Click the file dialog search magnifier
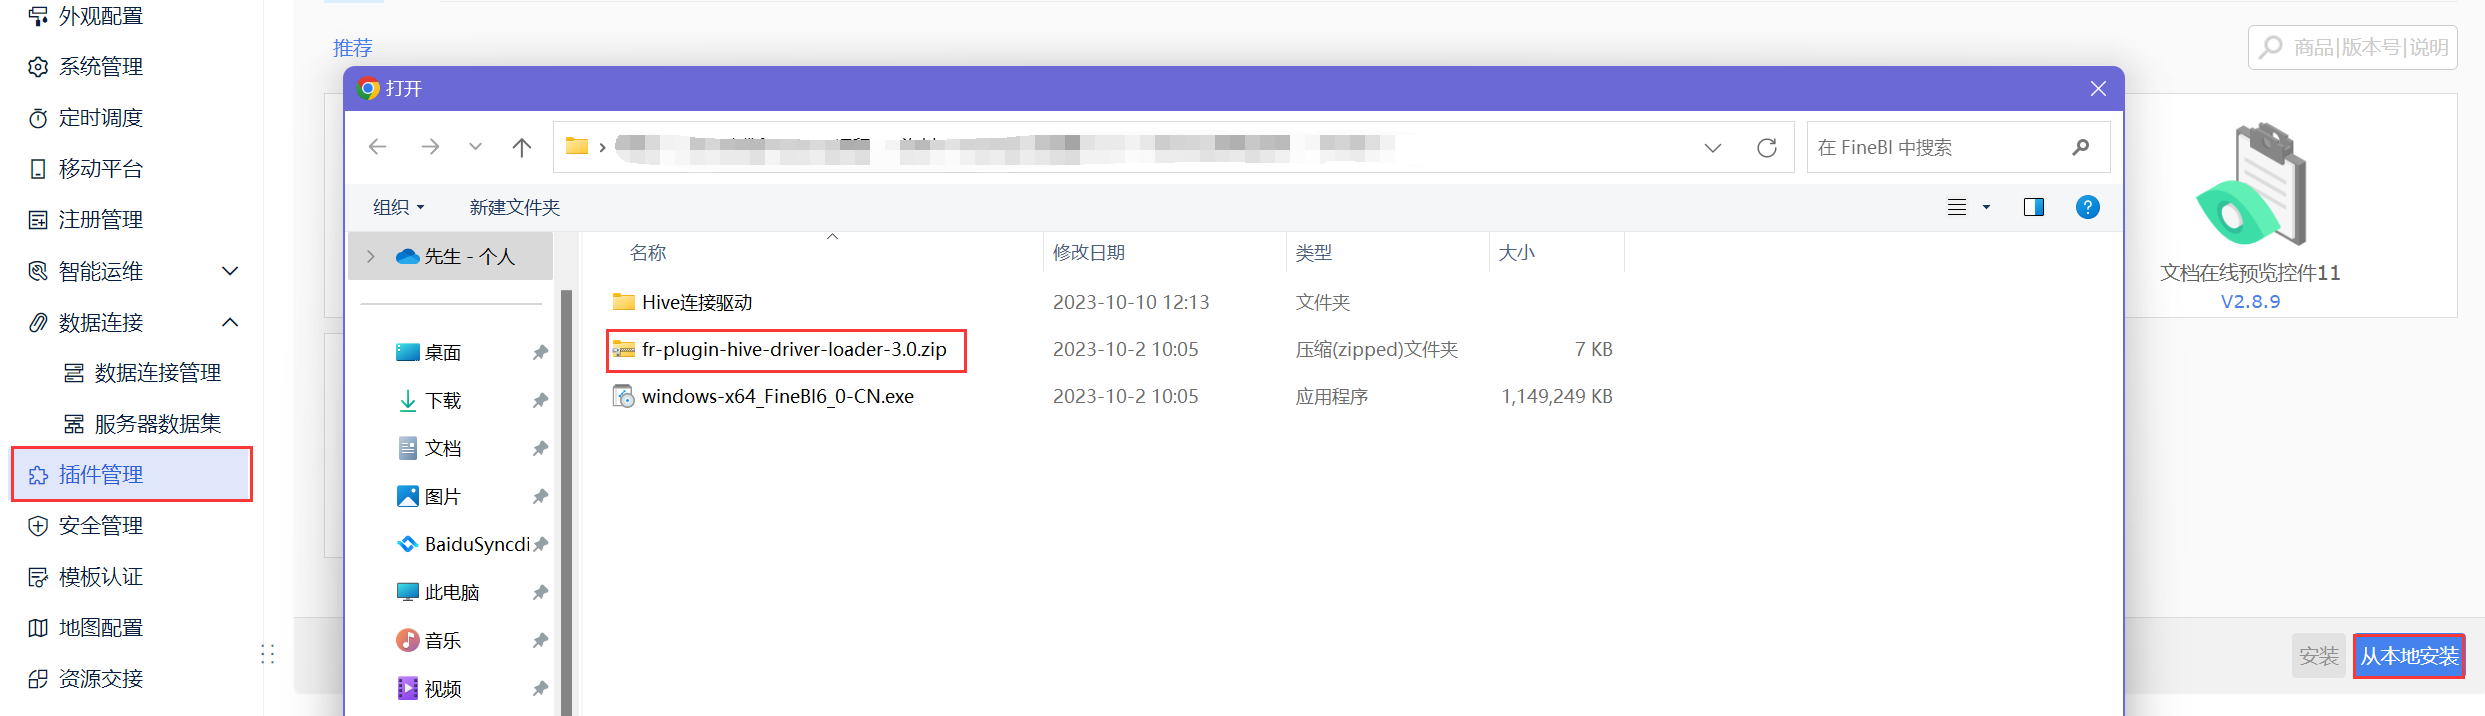2485x716 pixels. pos(2081,148)
